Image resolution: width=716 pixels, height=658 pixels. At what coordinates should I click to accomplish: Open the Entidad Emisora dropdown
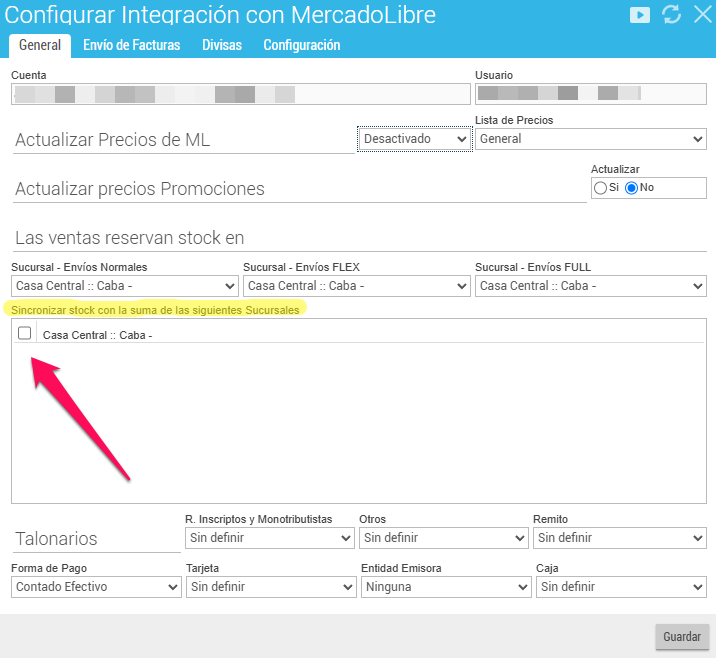445,587
